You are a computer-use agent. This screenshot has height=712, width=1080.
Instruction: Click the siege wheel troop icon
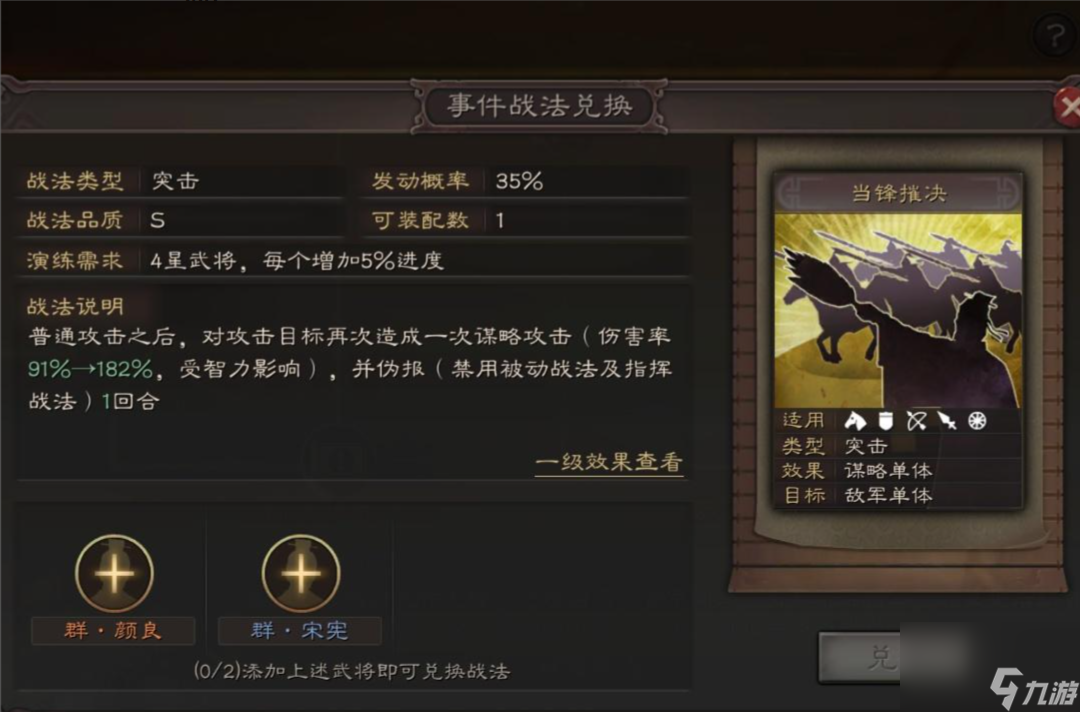(977, 420)
